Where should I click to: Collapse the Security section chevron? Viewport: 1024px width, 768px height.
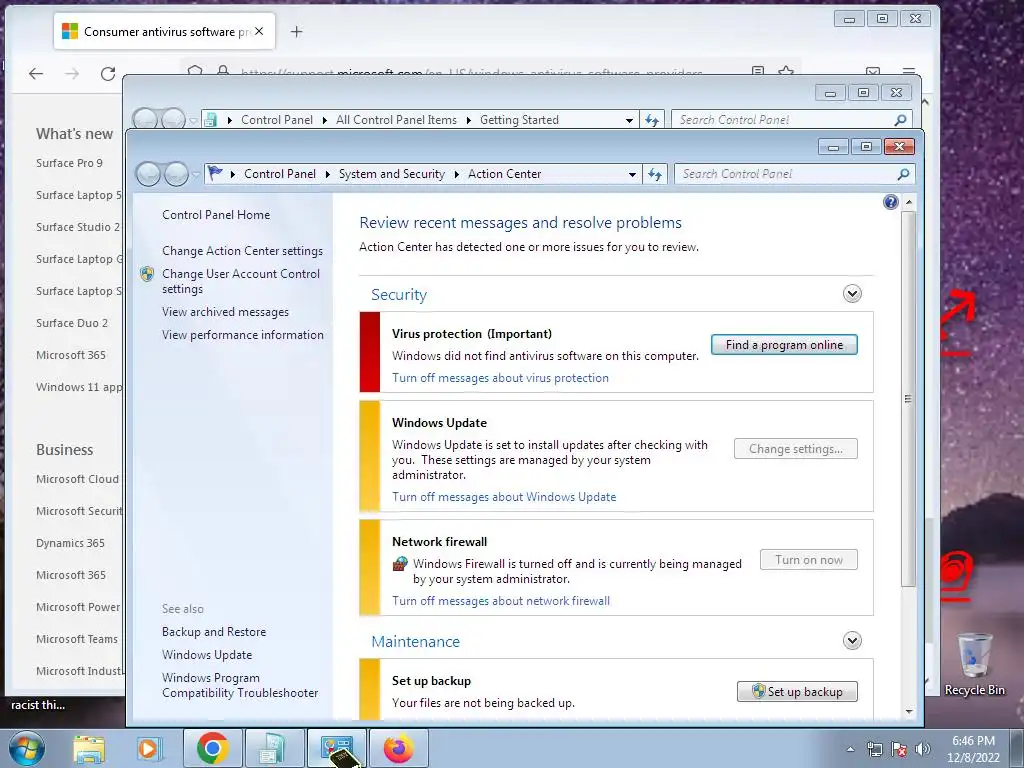coord(852,294)
